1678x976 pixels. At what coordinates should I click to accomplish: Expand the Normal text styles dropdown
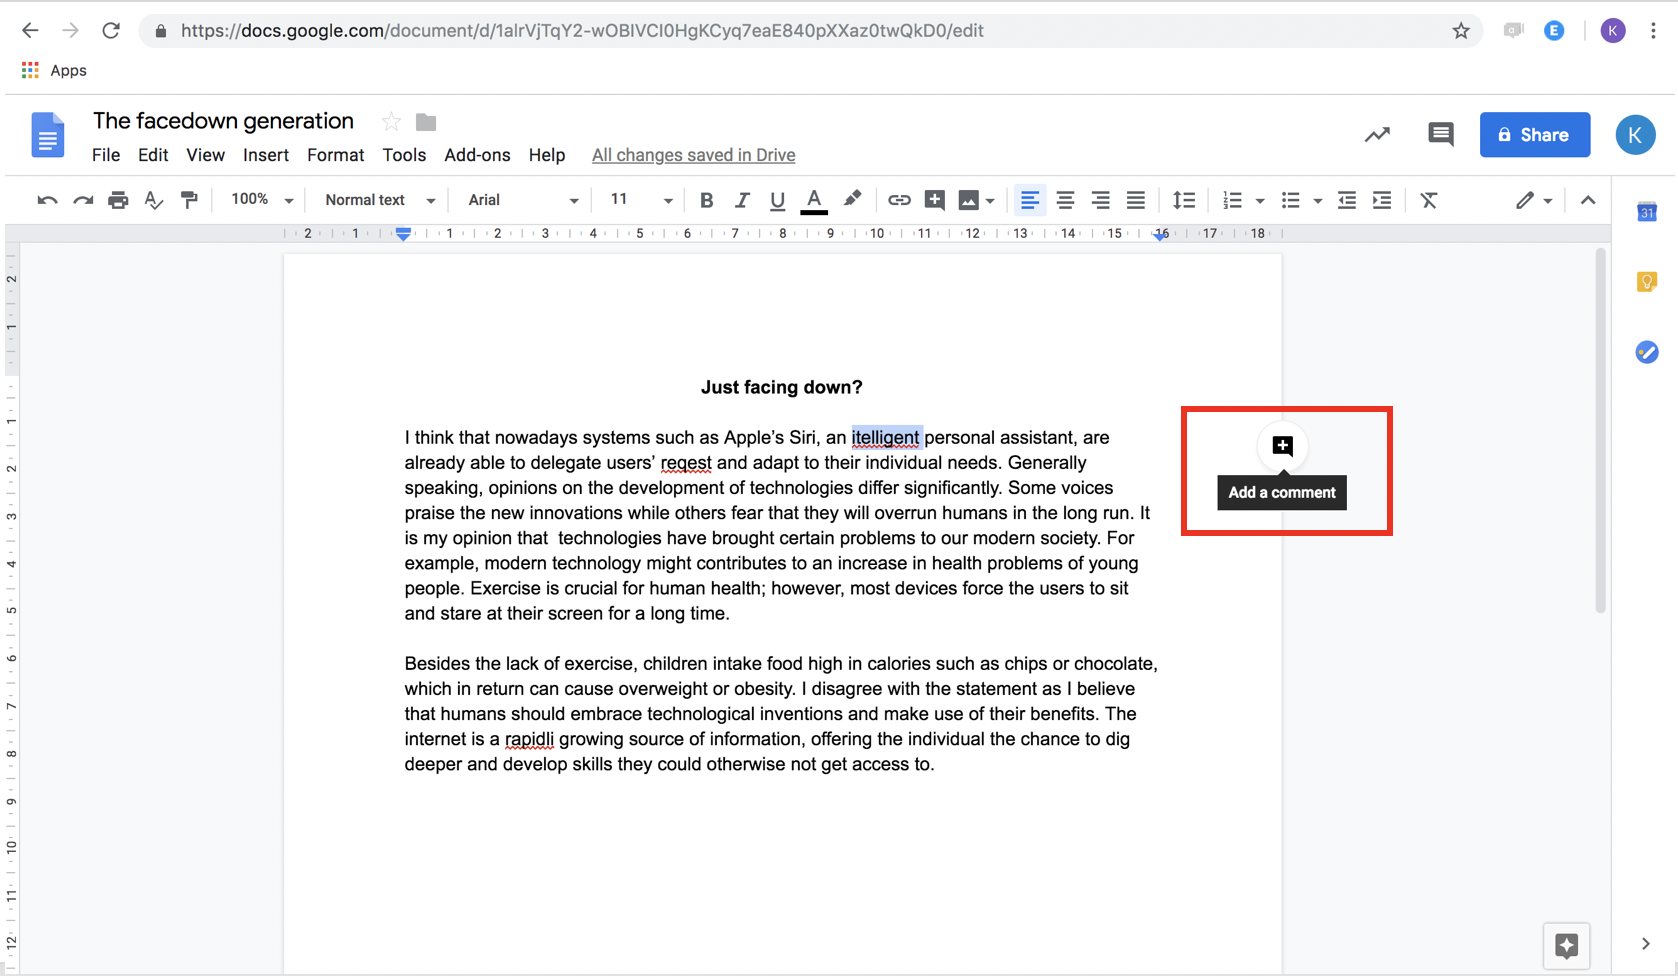379,200
